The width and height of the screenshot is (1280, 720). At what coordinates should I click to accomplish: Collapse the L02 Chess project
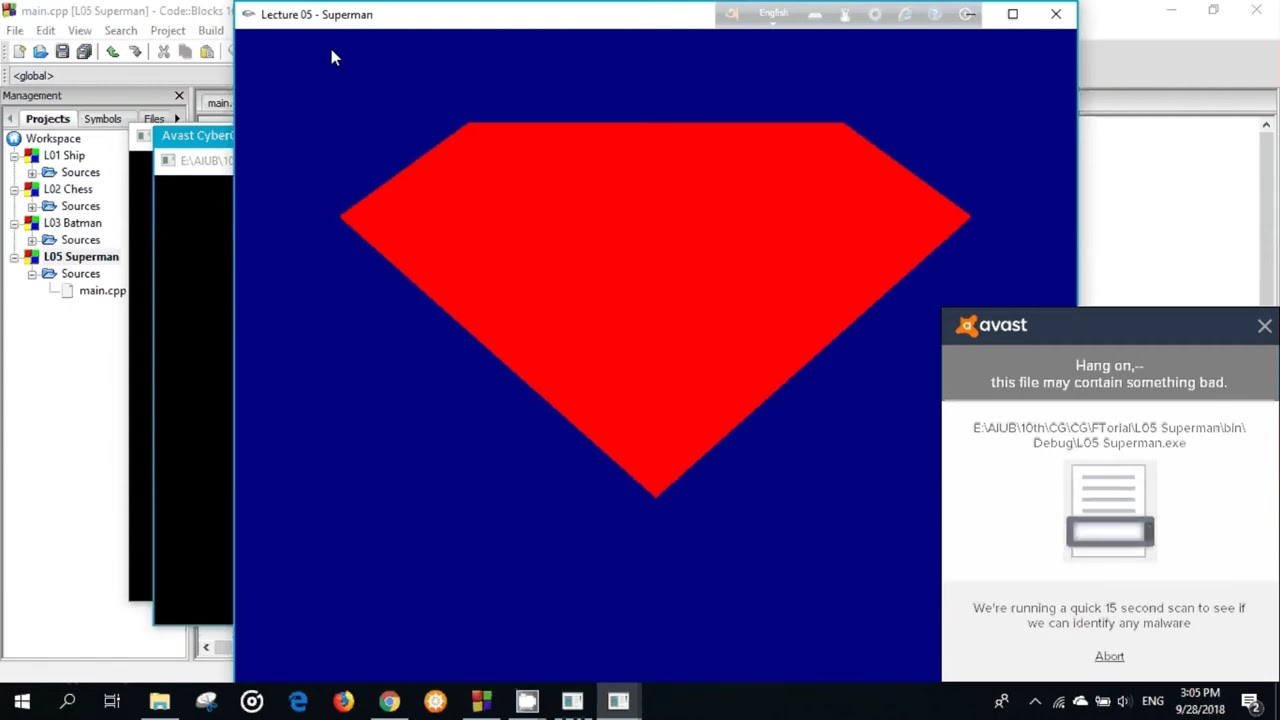point(15,190)
